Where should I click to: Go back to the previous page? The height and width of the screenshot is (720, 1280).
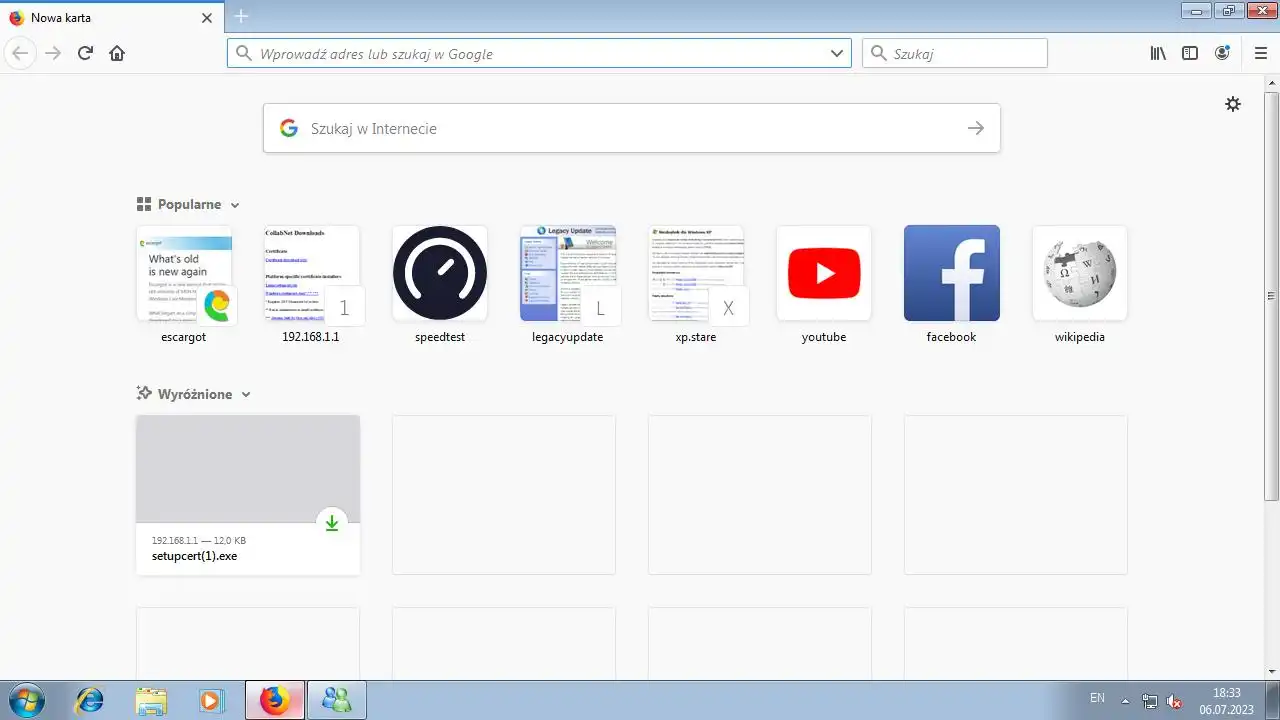20,53
